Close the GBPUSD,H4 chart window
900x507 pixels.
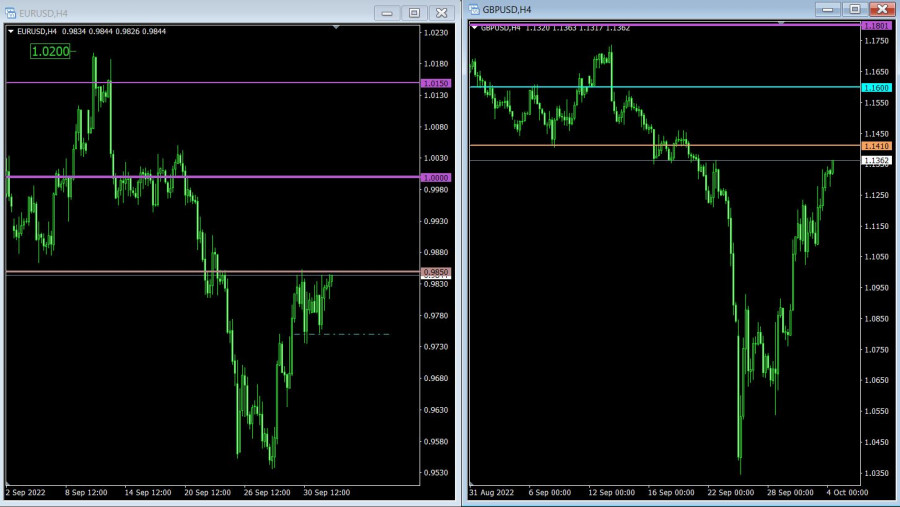point(881,9)
